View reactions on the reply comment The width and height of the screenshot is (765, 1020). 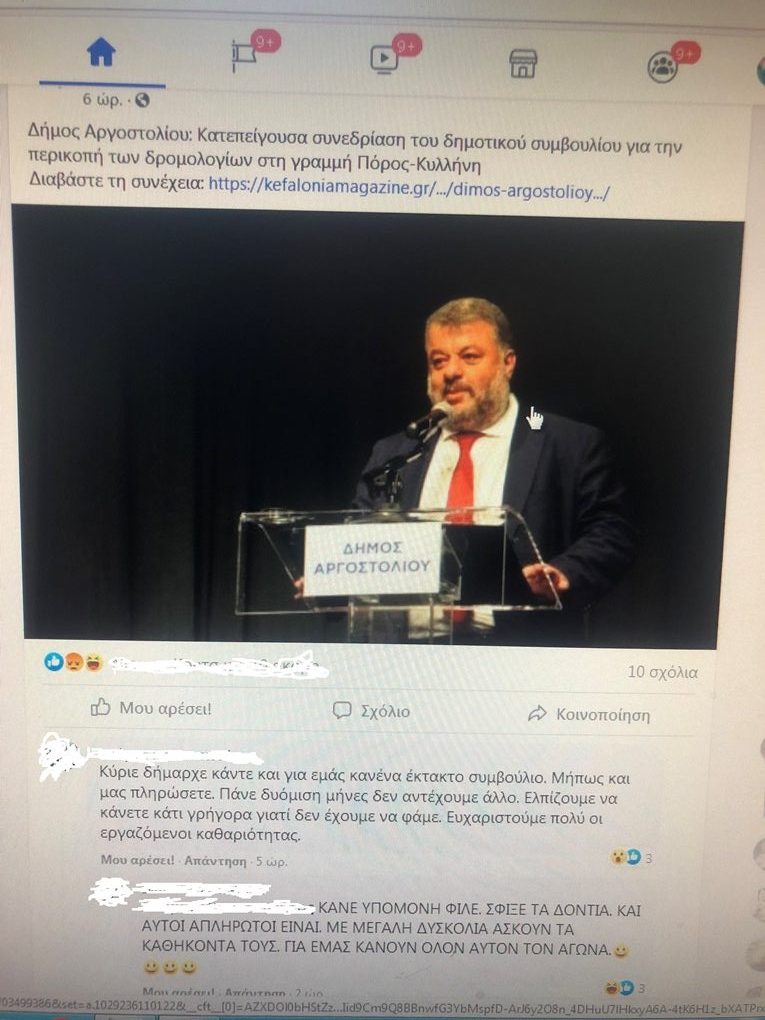(x=625, y=987)
